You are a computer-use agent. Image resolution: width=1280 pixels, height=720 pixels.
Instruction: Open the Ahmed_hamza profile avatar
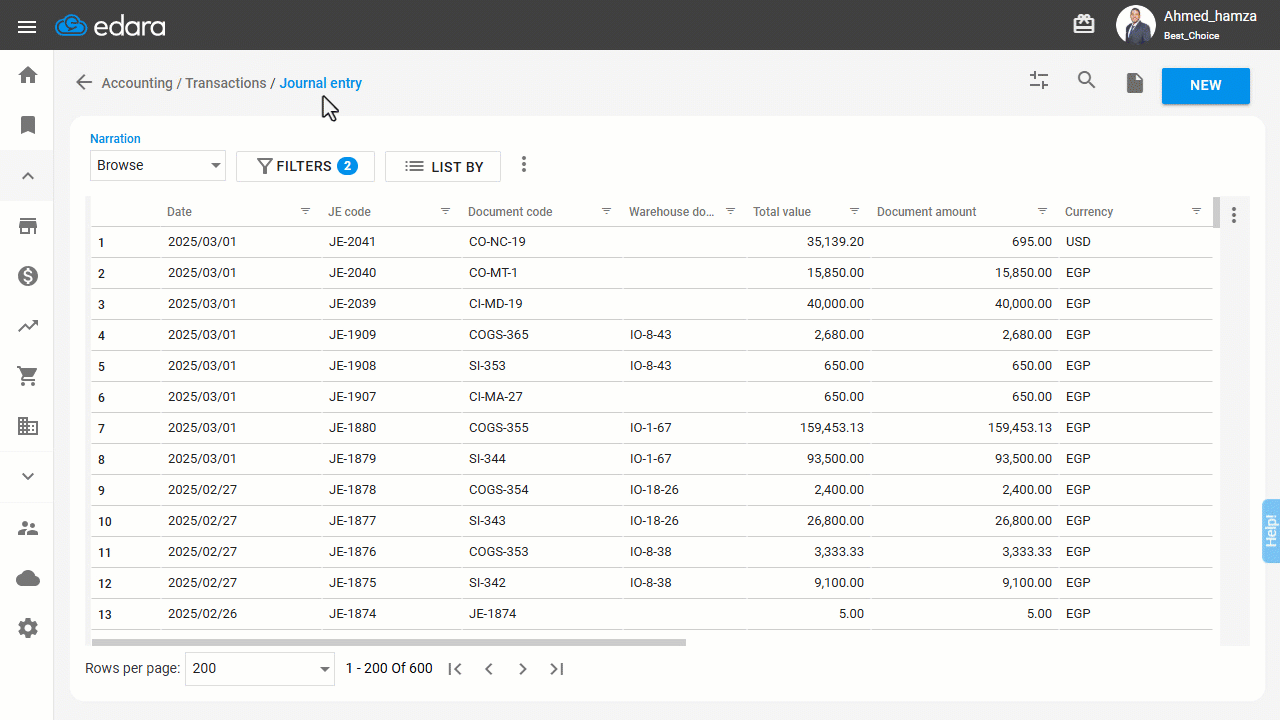[x=1135, y=25]
